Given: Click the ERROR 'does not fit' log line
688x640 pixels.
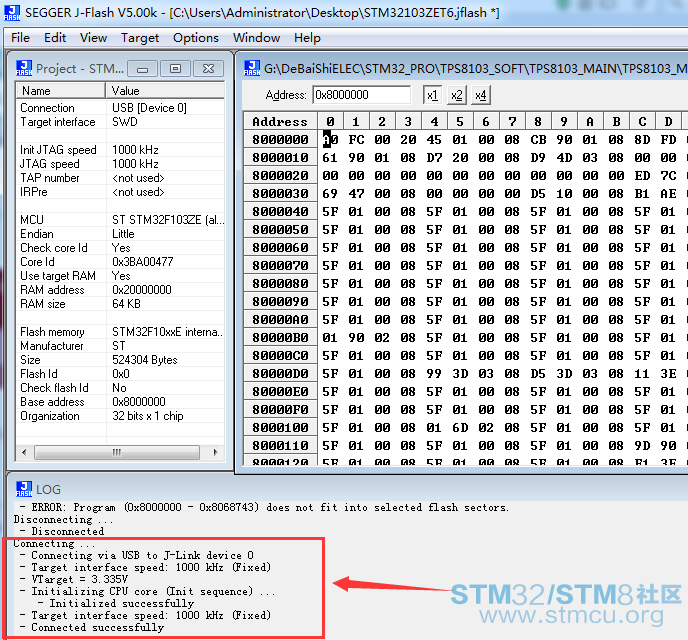Looking at the screenshot, I should 264,508.
